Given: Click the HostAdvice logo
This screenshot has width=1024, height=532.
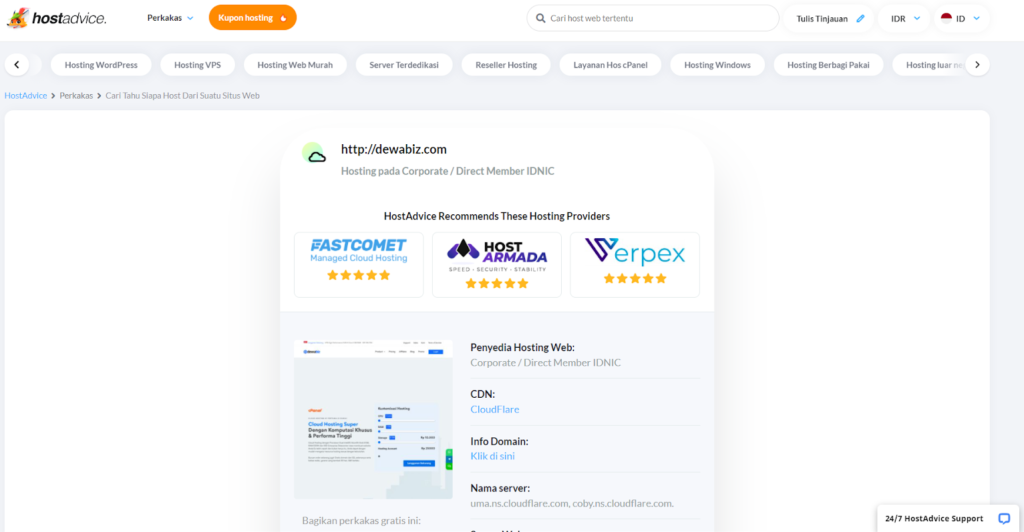Looking at the screenshot, I should point(56,18).
